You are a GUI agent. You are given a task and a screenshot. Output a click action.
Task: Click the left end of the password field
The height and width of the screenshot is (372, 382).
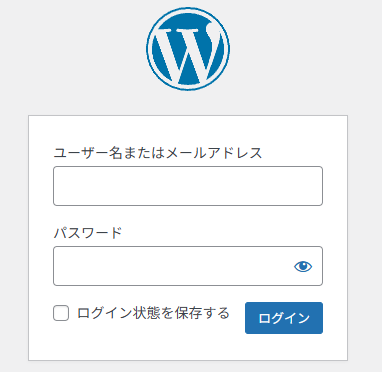click(63, 266)
